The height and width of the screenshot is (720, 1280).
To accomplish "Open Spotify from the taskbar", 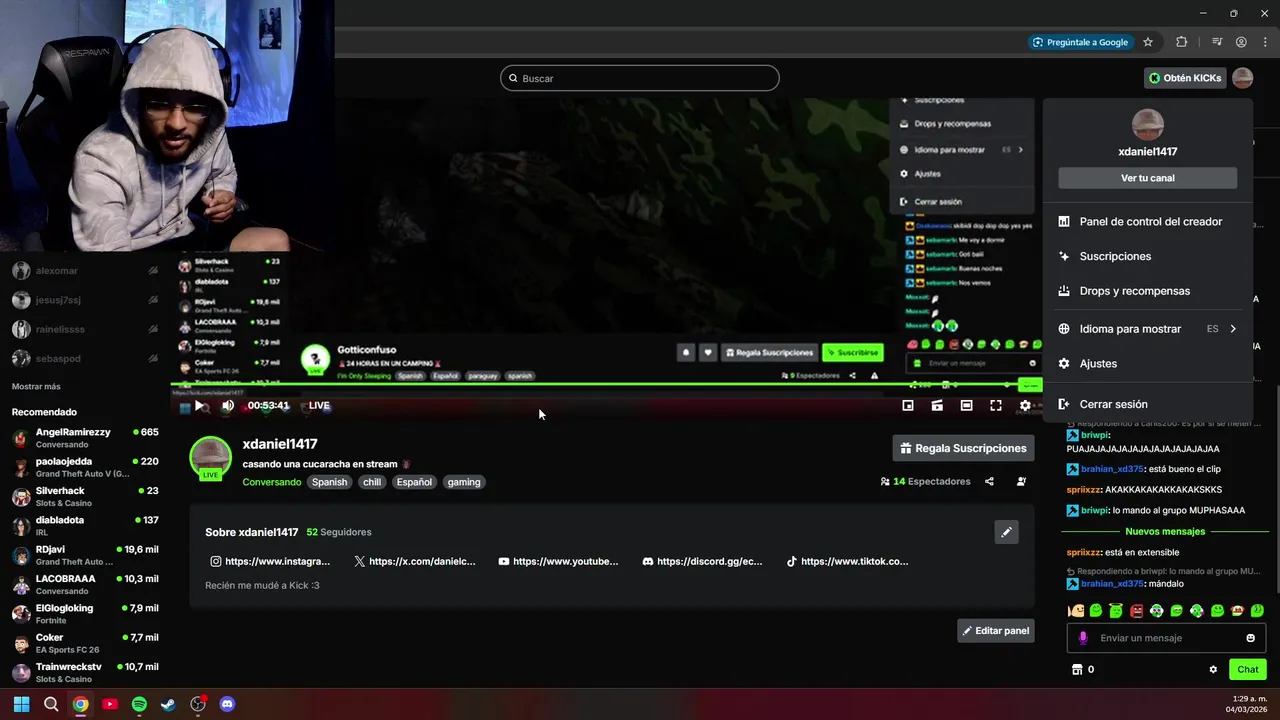I will pos(139,704).
